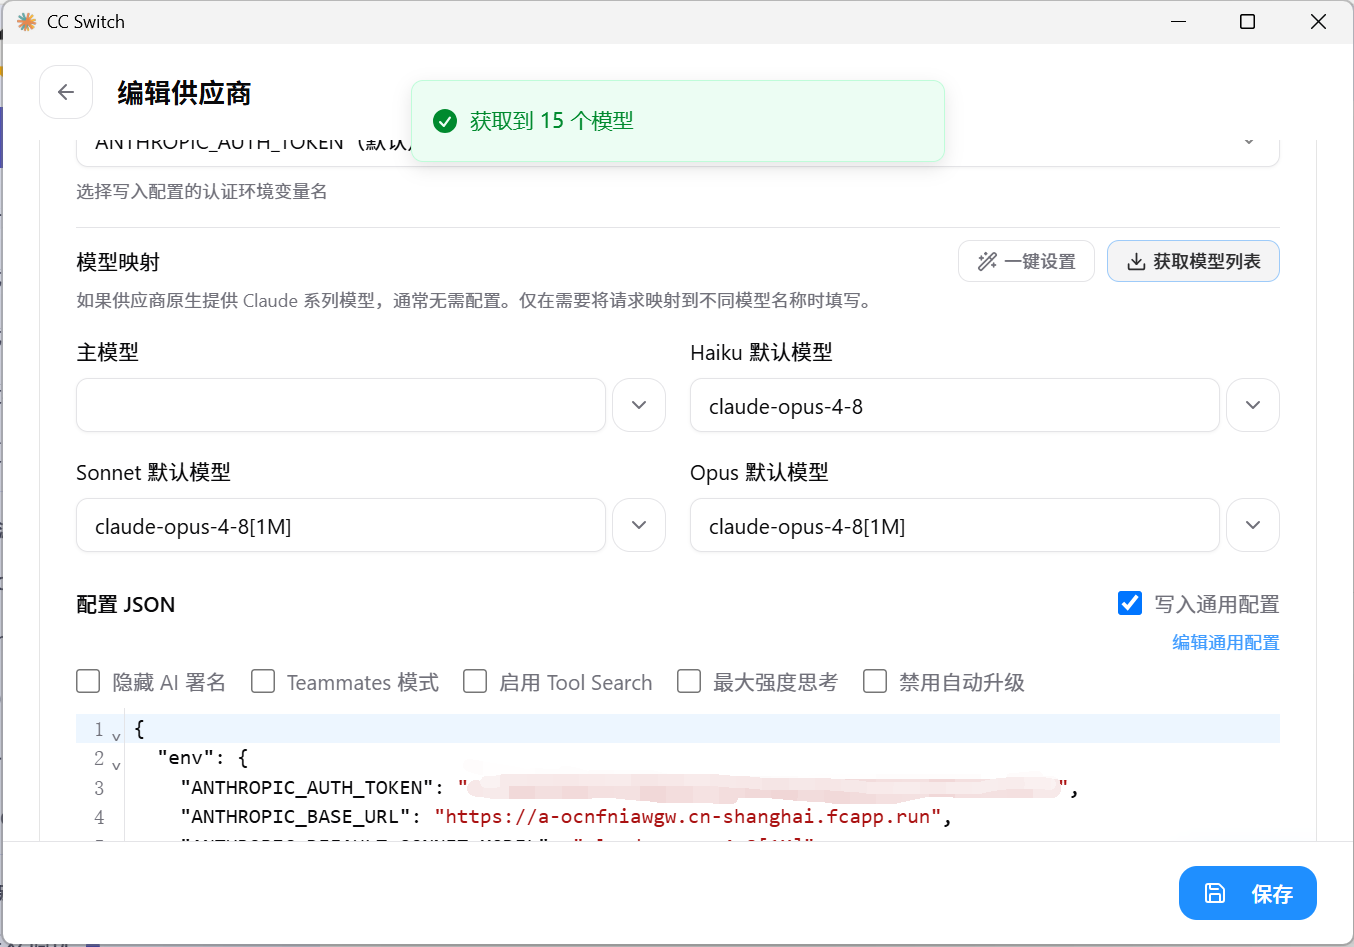Viewport: 1354px width, 947px height.
Task: Enable the 隐藏 AI 署名 checkbox
Action: coord(88,681)
